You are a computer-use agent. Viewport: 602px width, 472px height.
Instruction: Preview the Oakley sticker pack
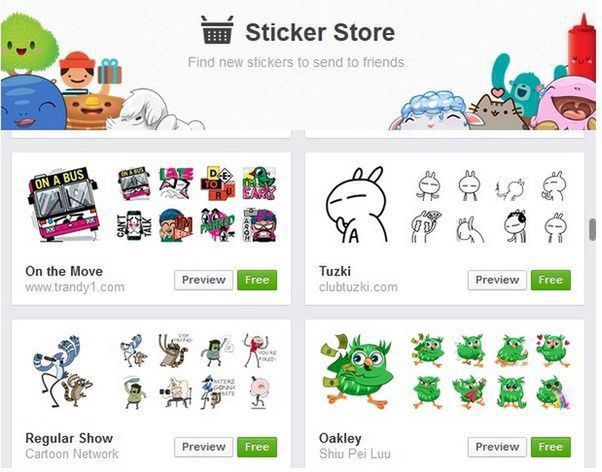(x=497, y=447)
